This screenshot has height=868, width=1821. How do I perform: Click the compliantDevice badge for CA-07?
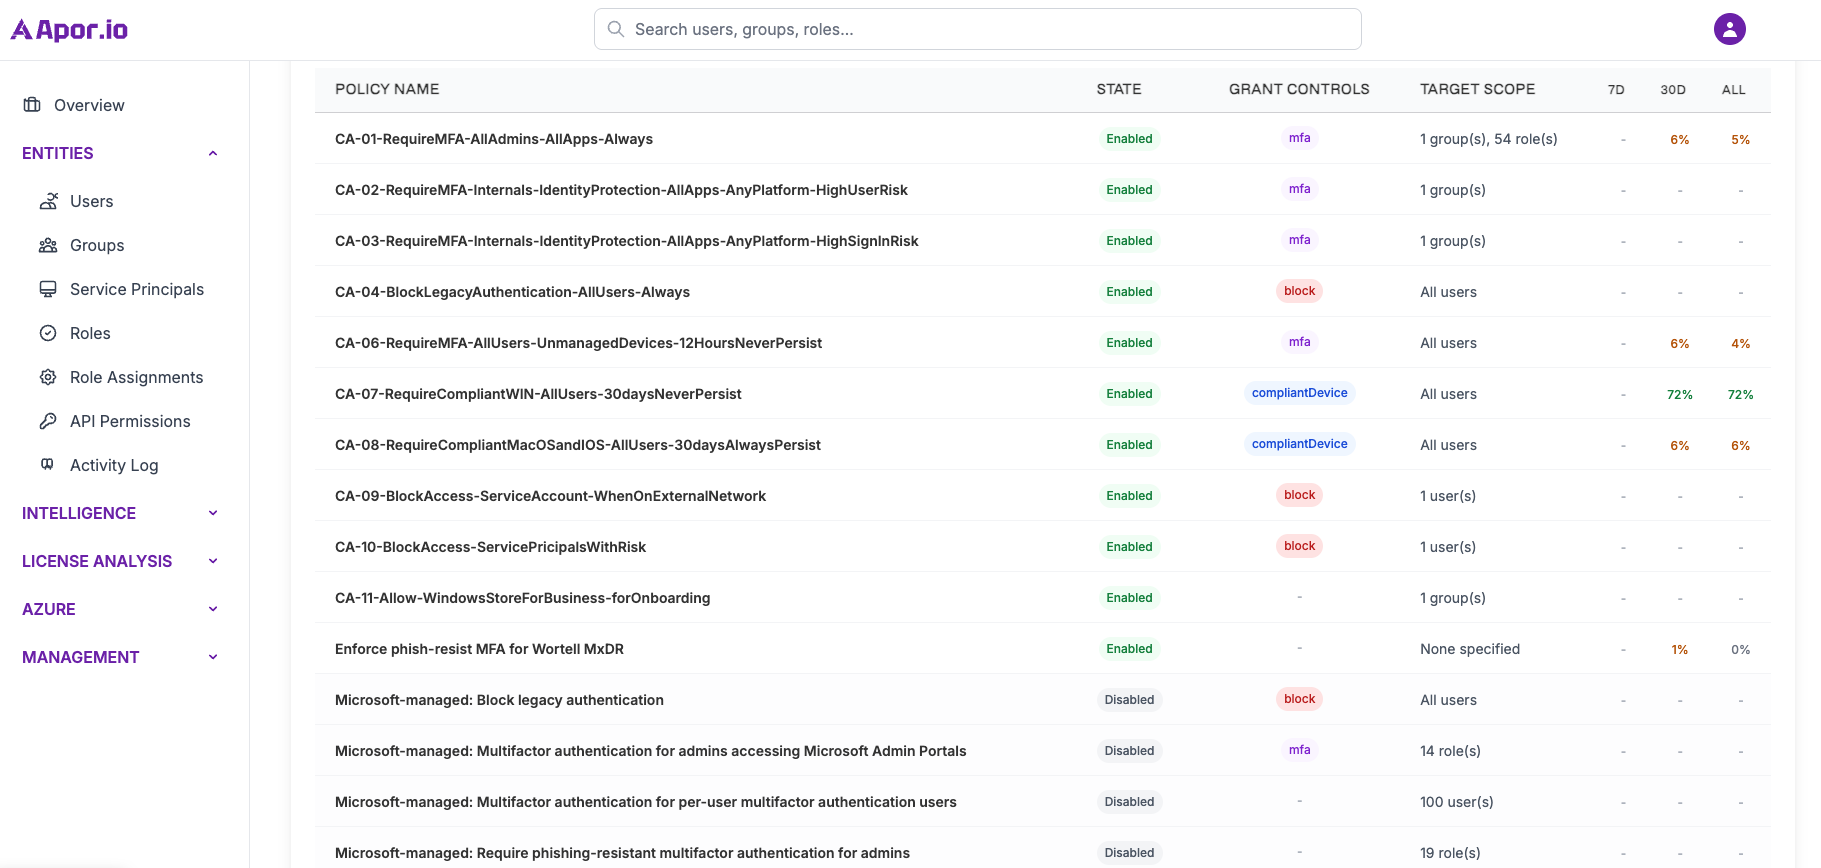(x=1299, y=393)
